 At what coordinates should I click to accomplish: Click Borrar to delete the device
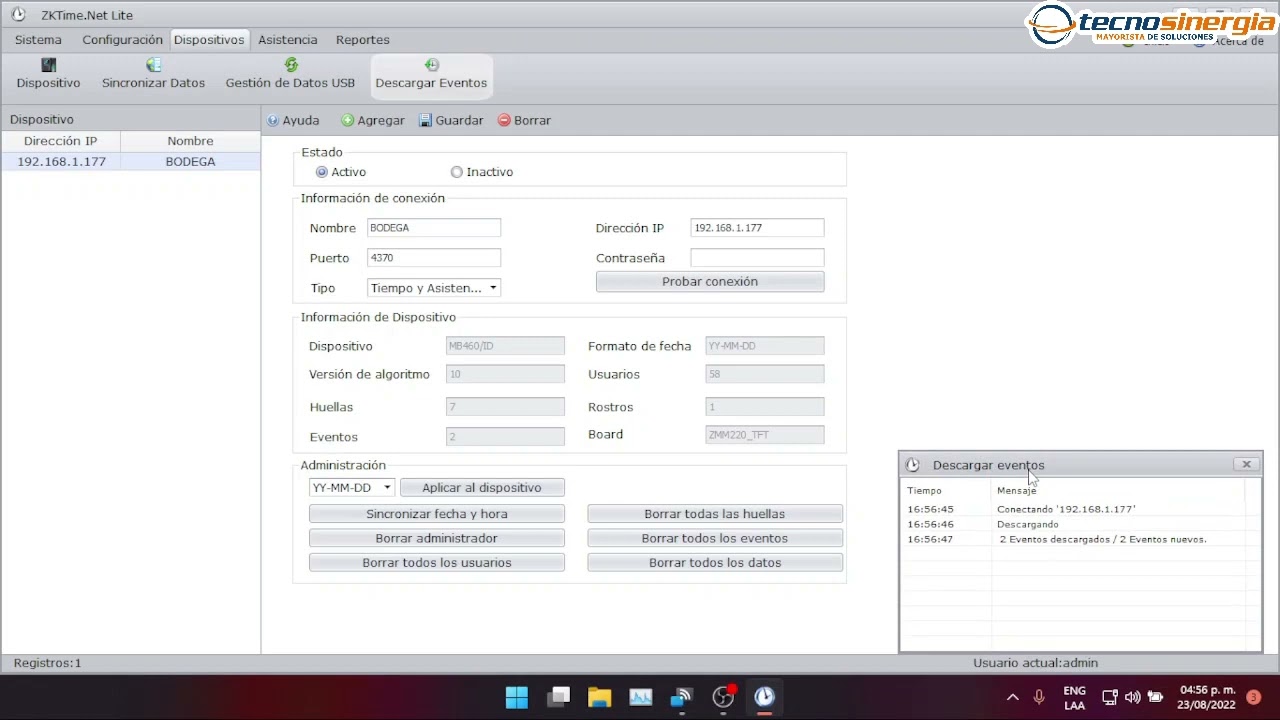[525, 120]
